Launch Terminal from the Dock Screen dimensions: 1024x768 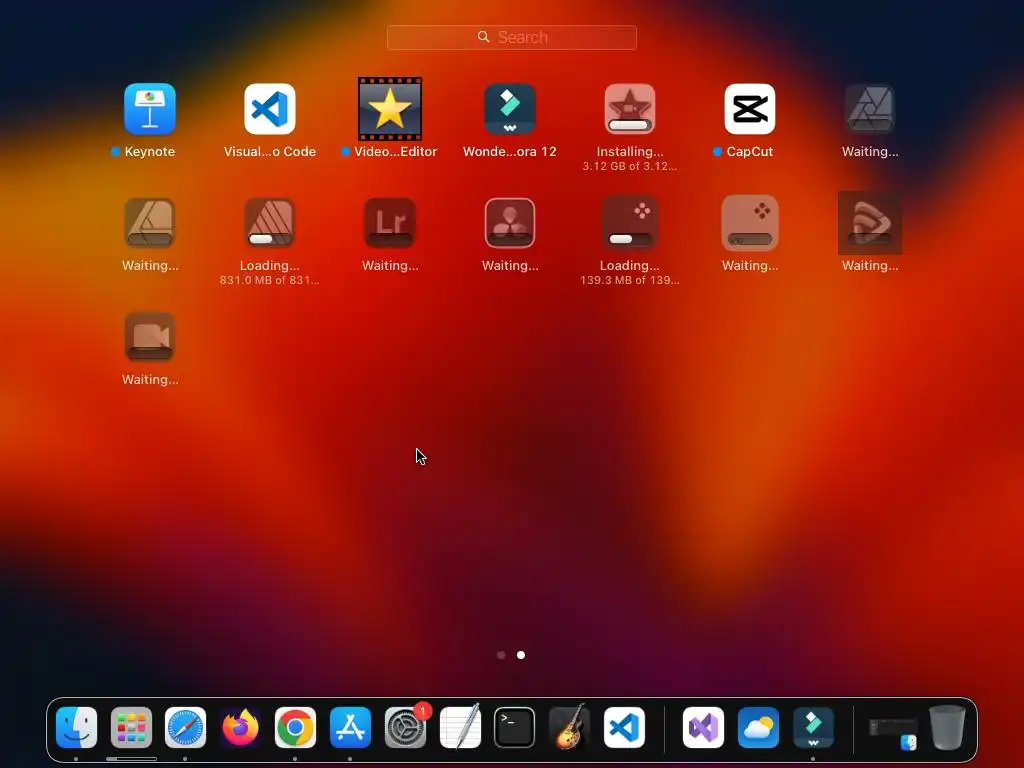point(515,728)
